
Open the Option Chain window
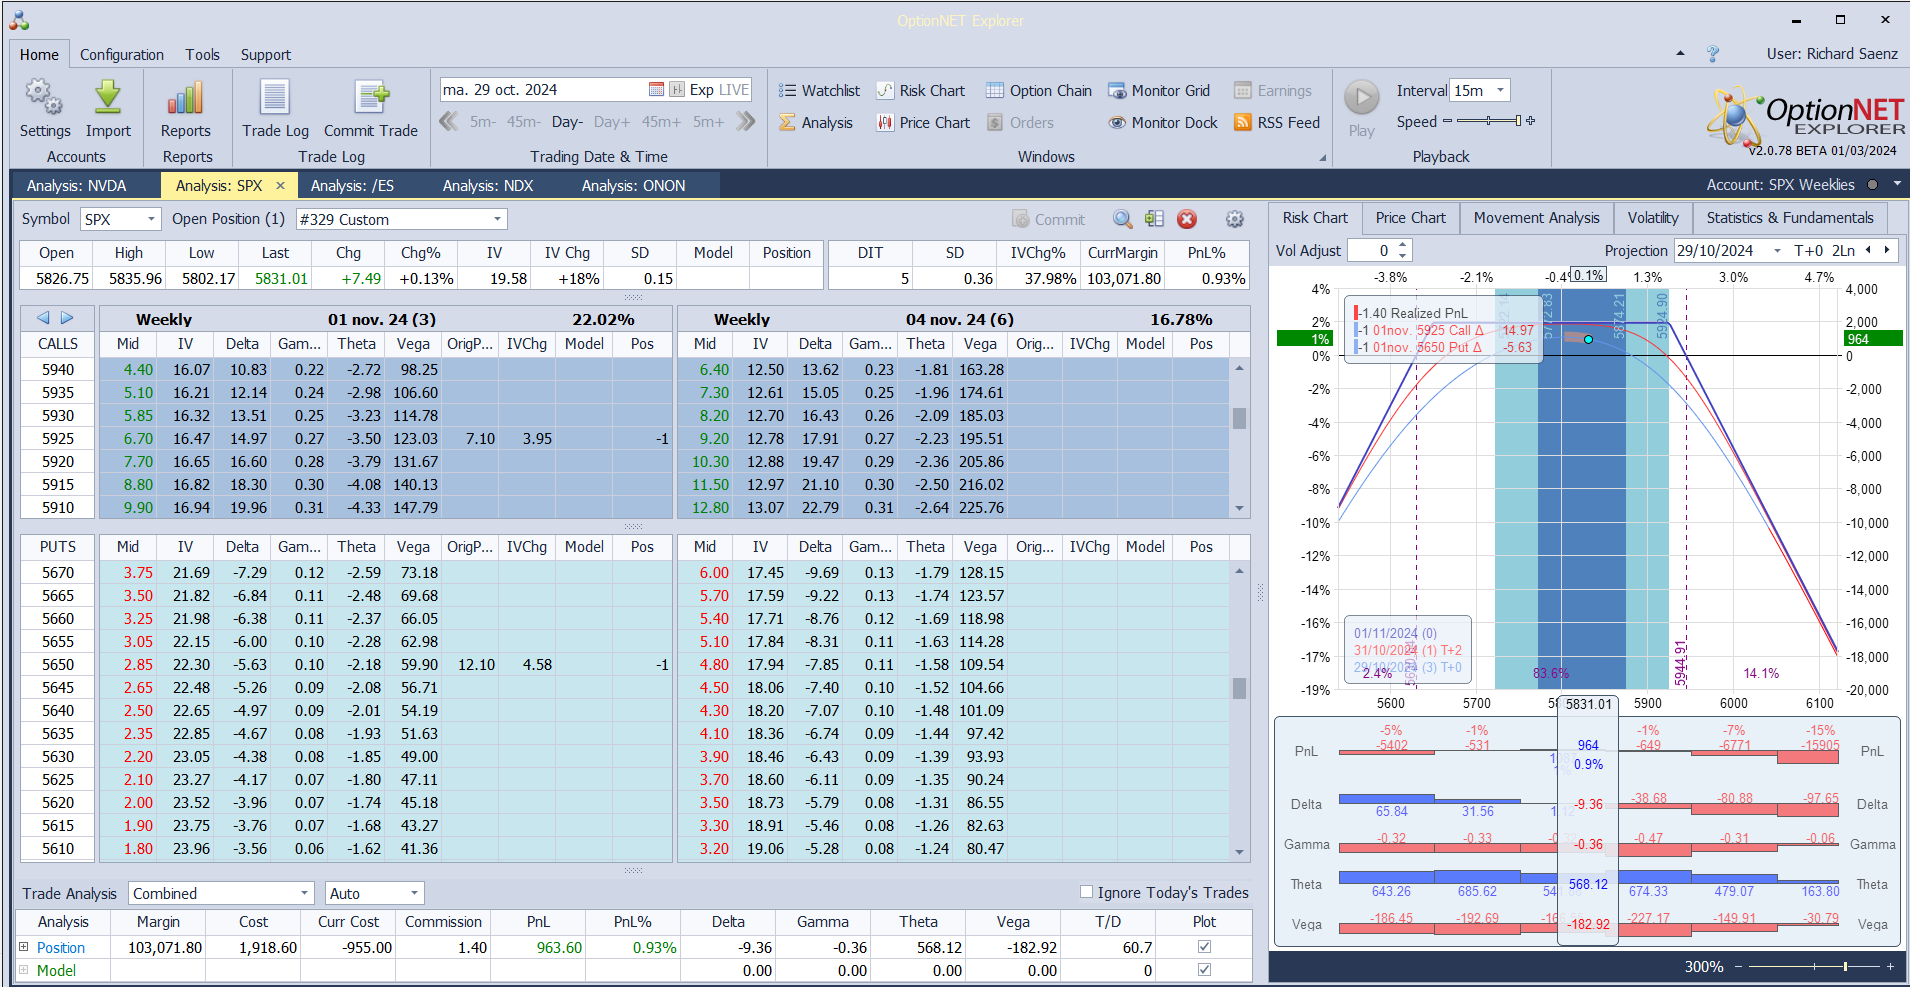coord(1039,91)
